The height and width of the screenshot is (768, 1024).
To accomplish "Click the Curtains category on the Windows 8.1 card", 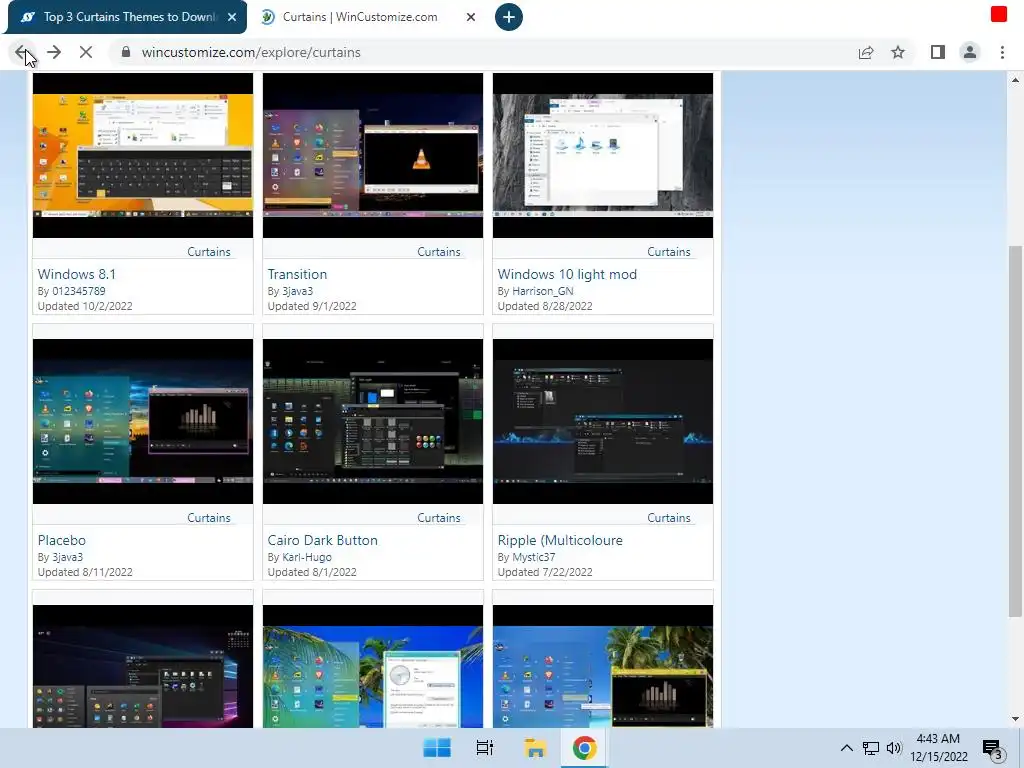I will click(209, 251).
